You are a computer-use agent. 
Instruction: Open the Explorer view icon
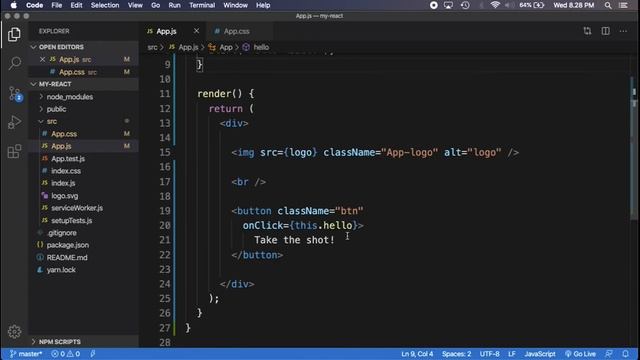tap(14, 34)
